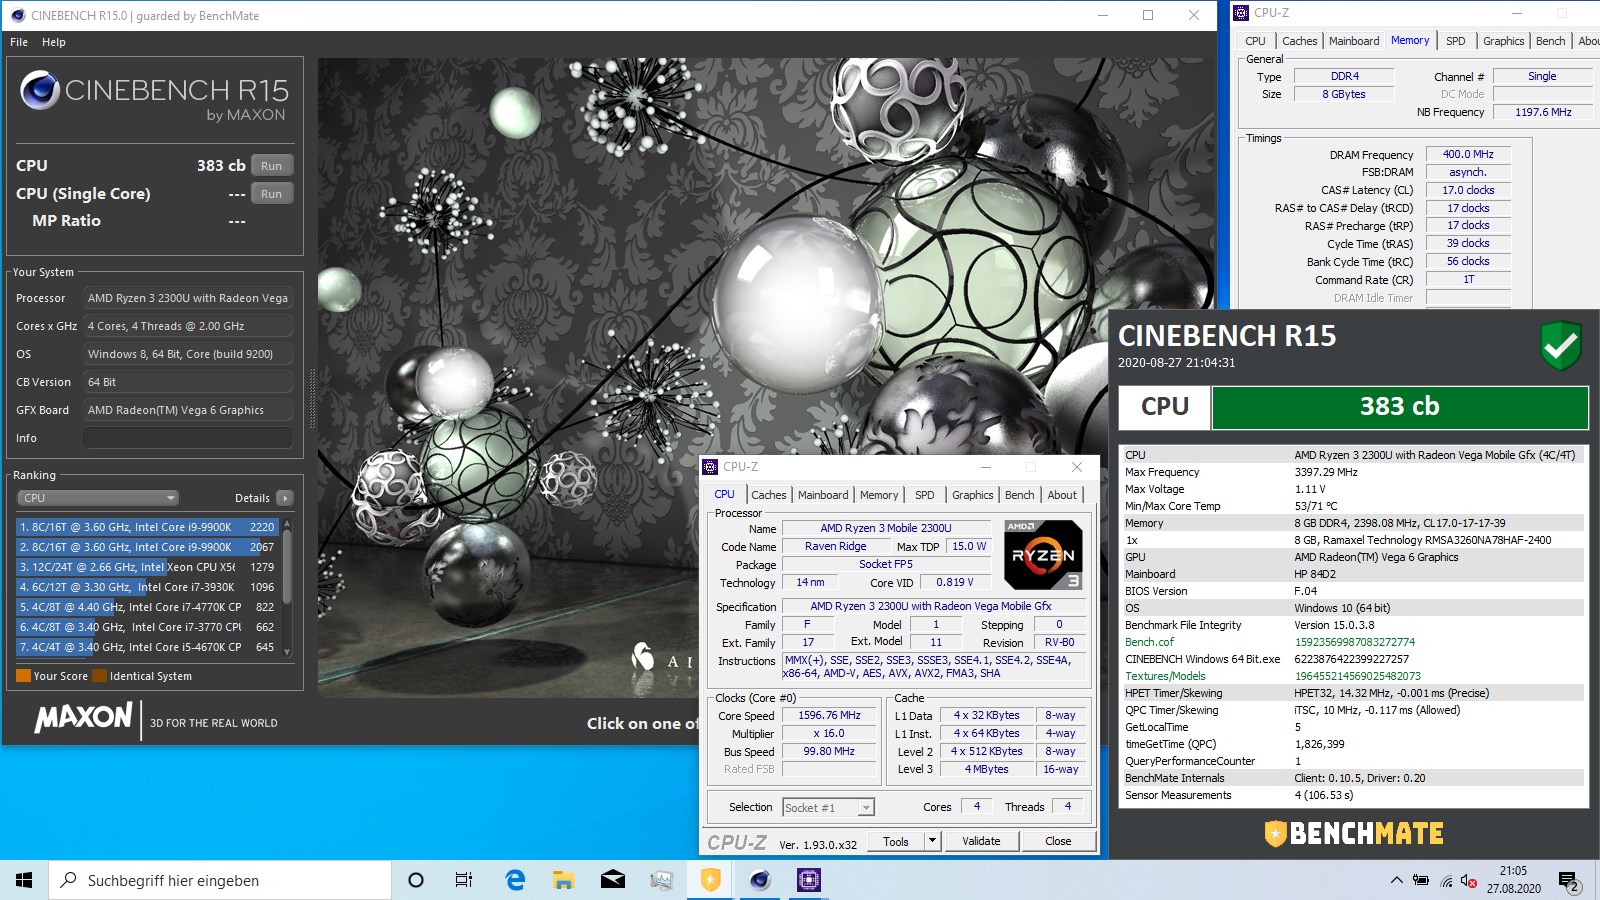This screenshot has width=1600, height=900.
Task: Switch to Cinebench taskbar icon
Action: (760, 880)
